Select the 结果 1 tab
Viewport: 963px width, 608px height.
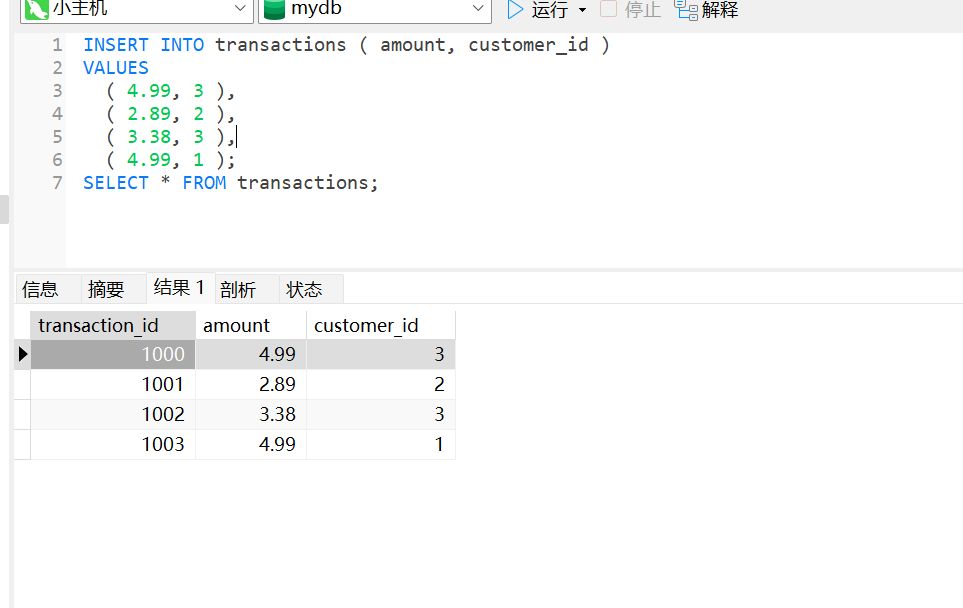(179, 288)
